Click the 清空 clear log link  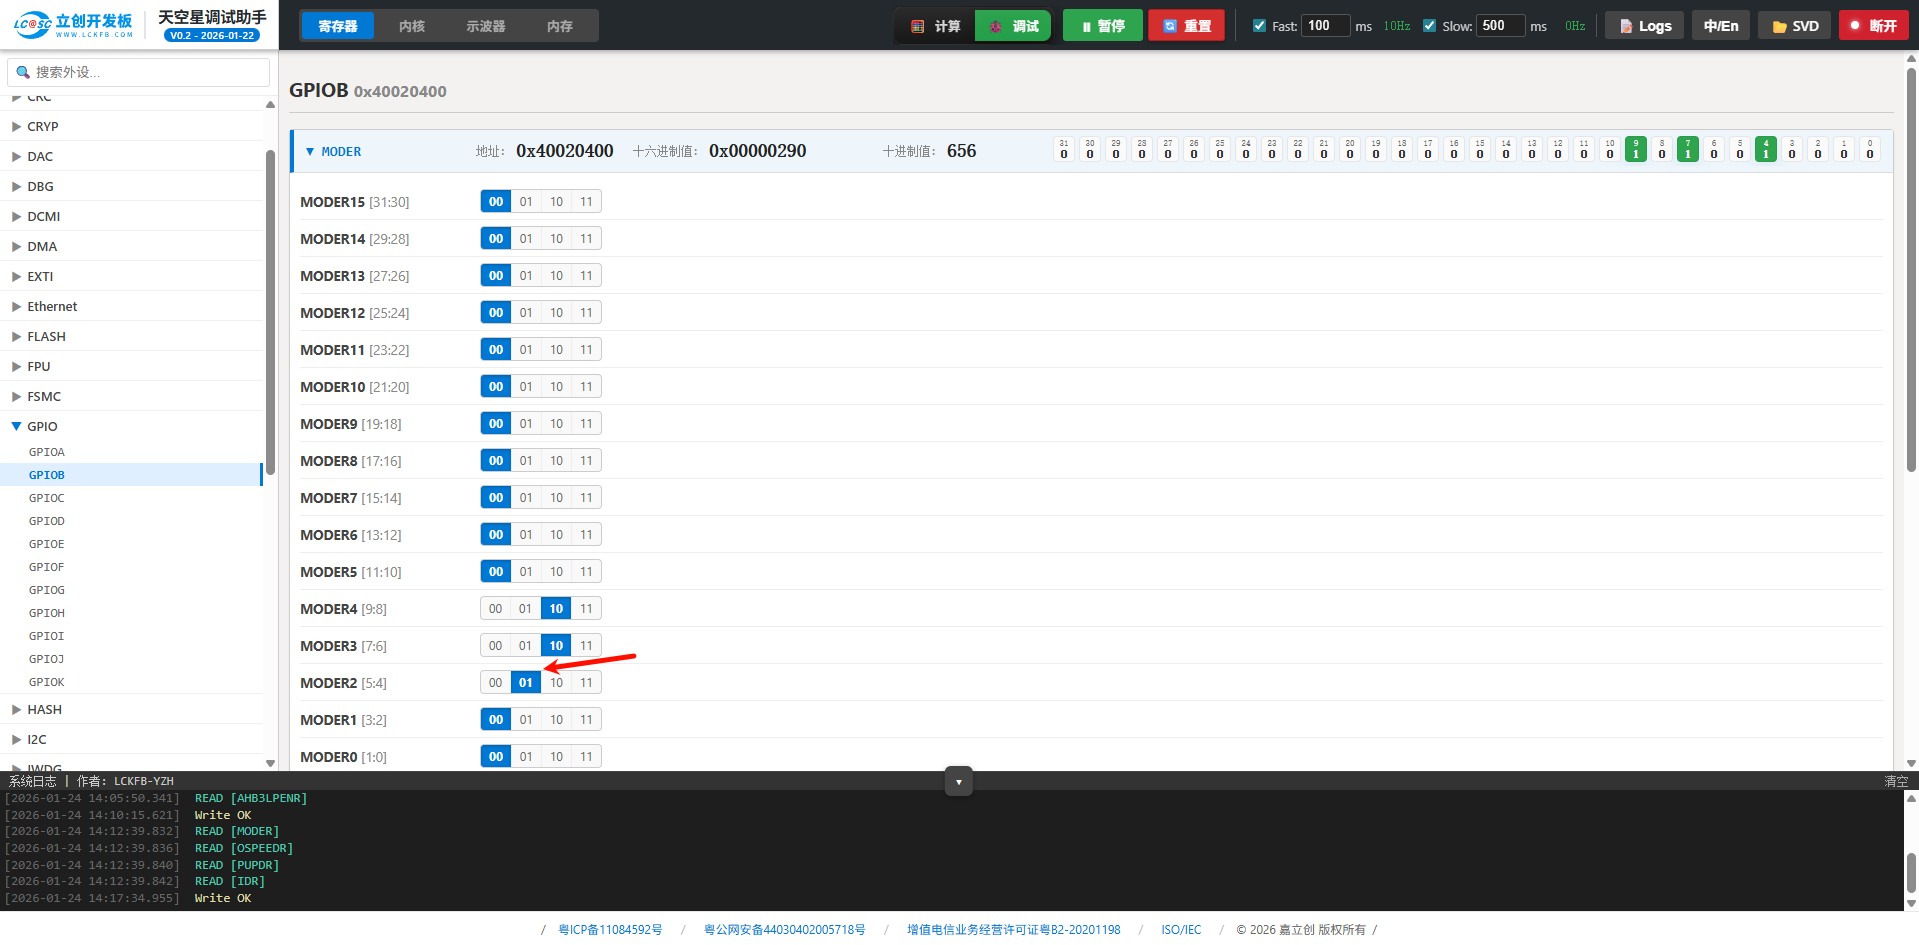click(1895, 781)
